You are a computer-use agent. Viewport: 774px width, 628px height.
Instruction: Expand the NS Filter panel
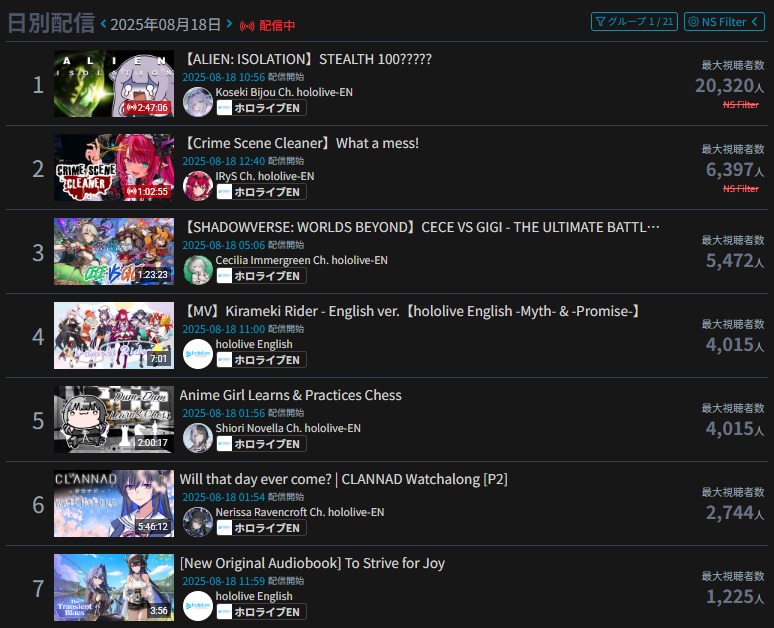point(724,22)
